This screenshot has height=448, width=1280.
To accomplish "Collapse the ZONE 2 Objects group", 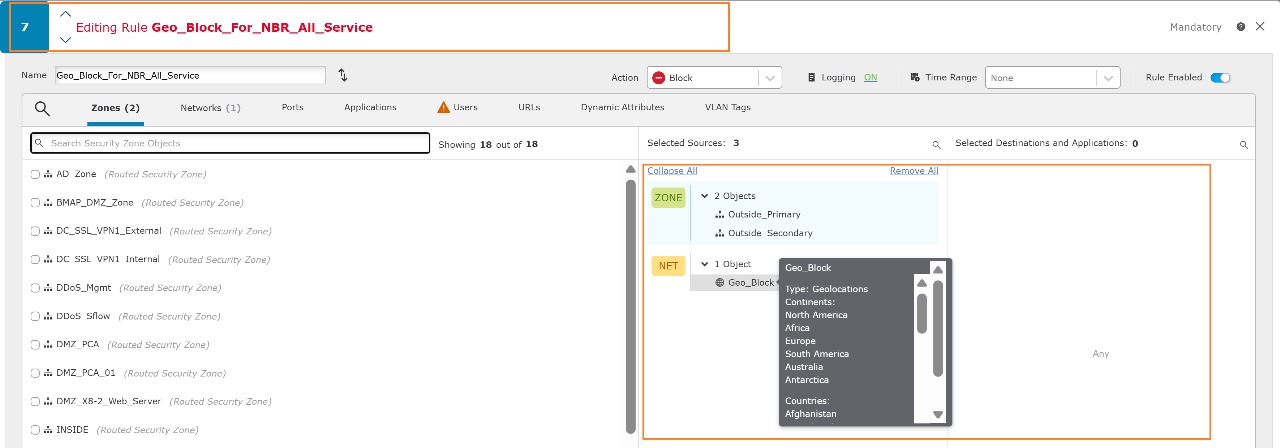I will pos(704,196).
